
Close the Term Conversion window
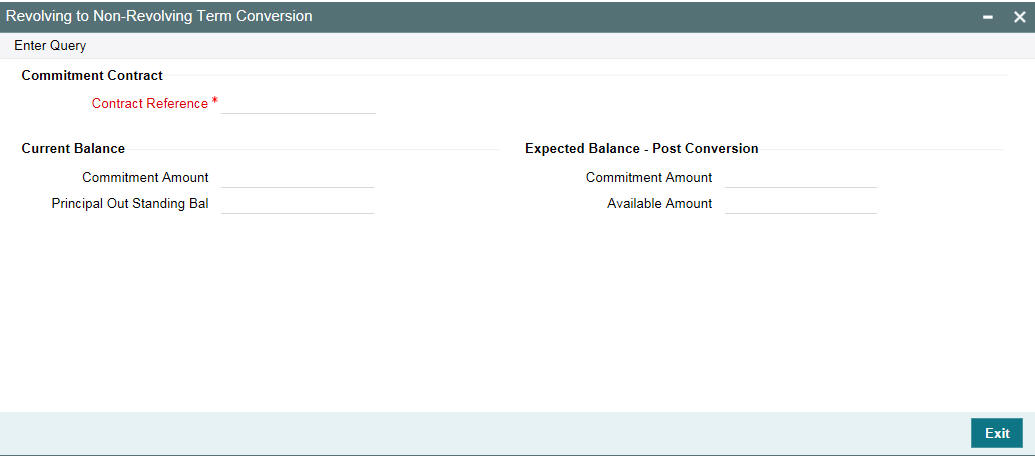coord(1020,17)
